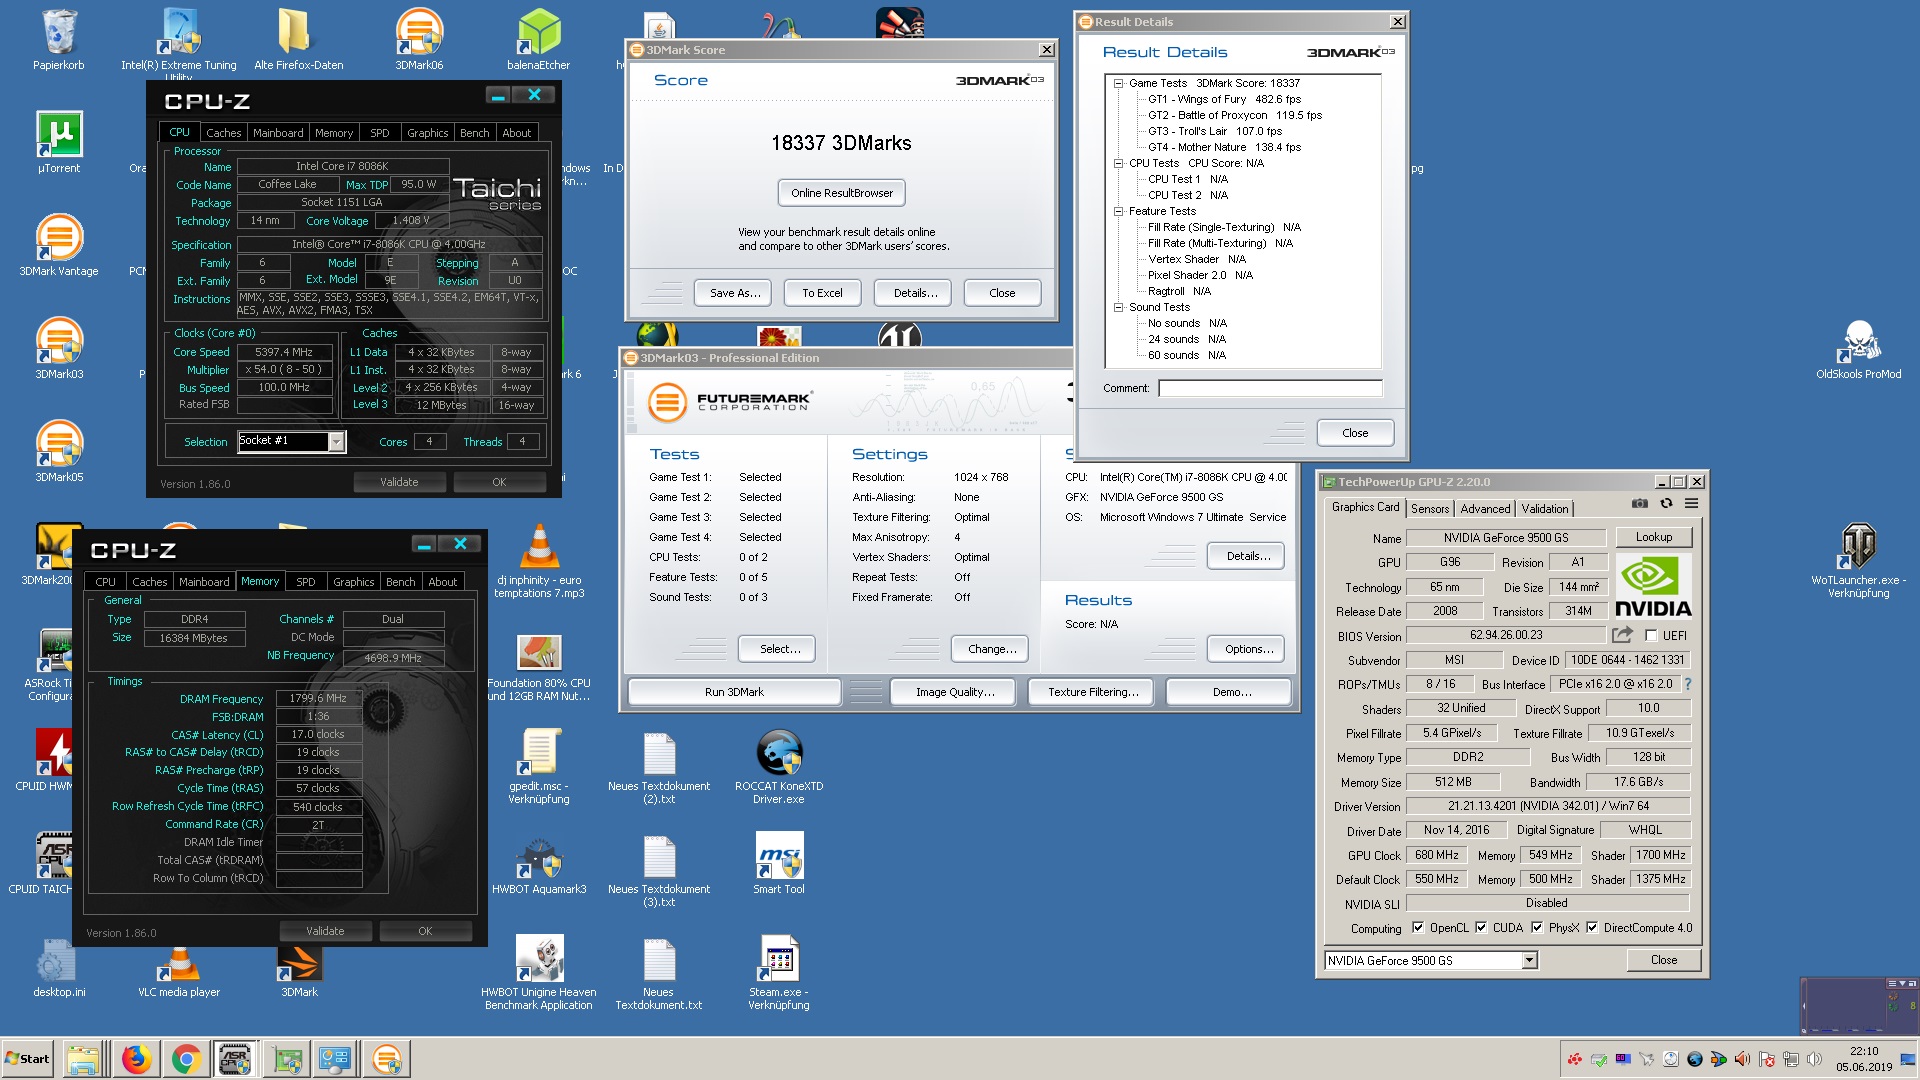Click the Bus Interface question mark icon
The image size is (1920, 1080).
1688,684
